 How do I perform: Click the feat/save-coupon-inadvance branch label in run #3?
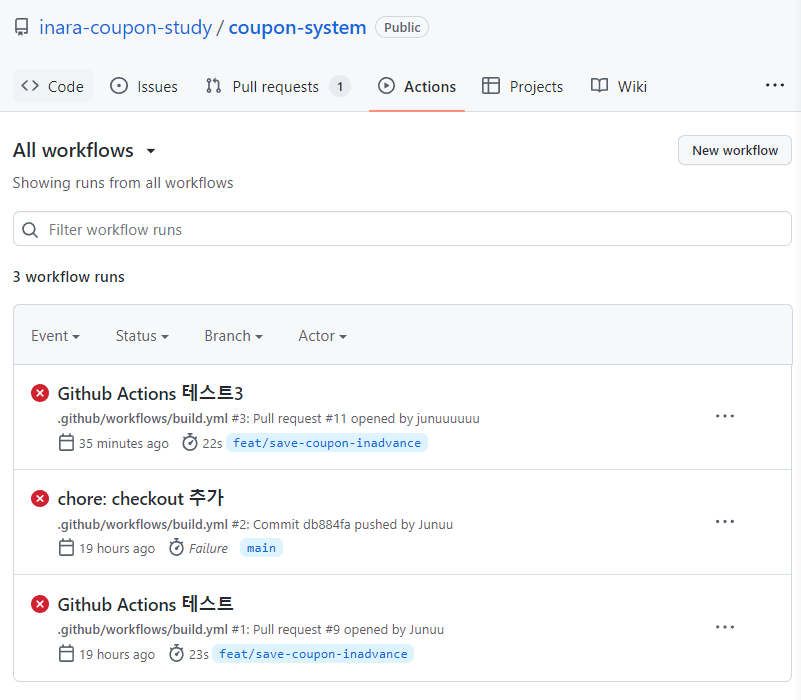pos(327,443)
